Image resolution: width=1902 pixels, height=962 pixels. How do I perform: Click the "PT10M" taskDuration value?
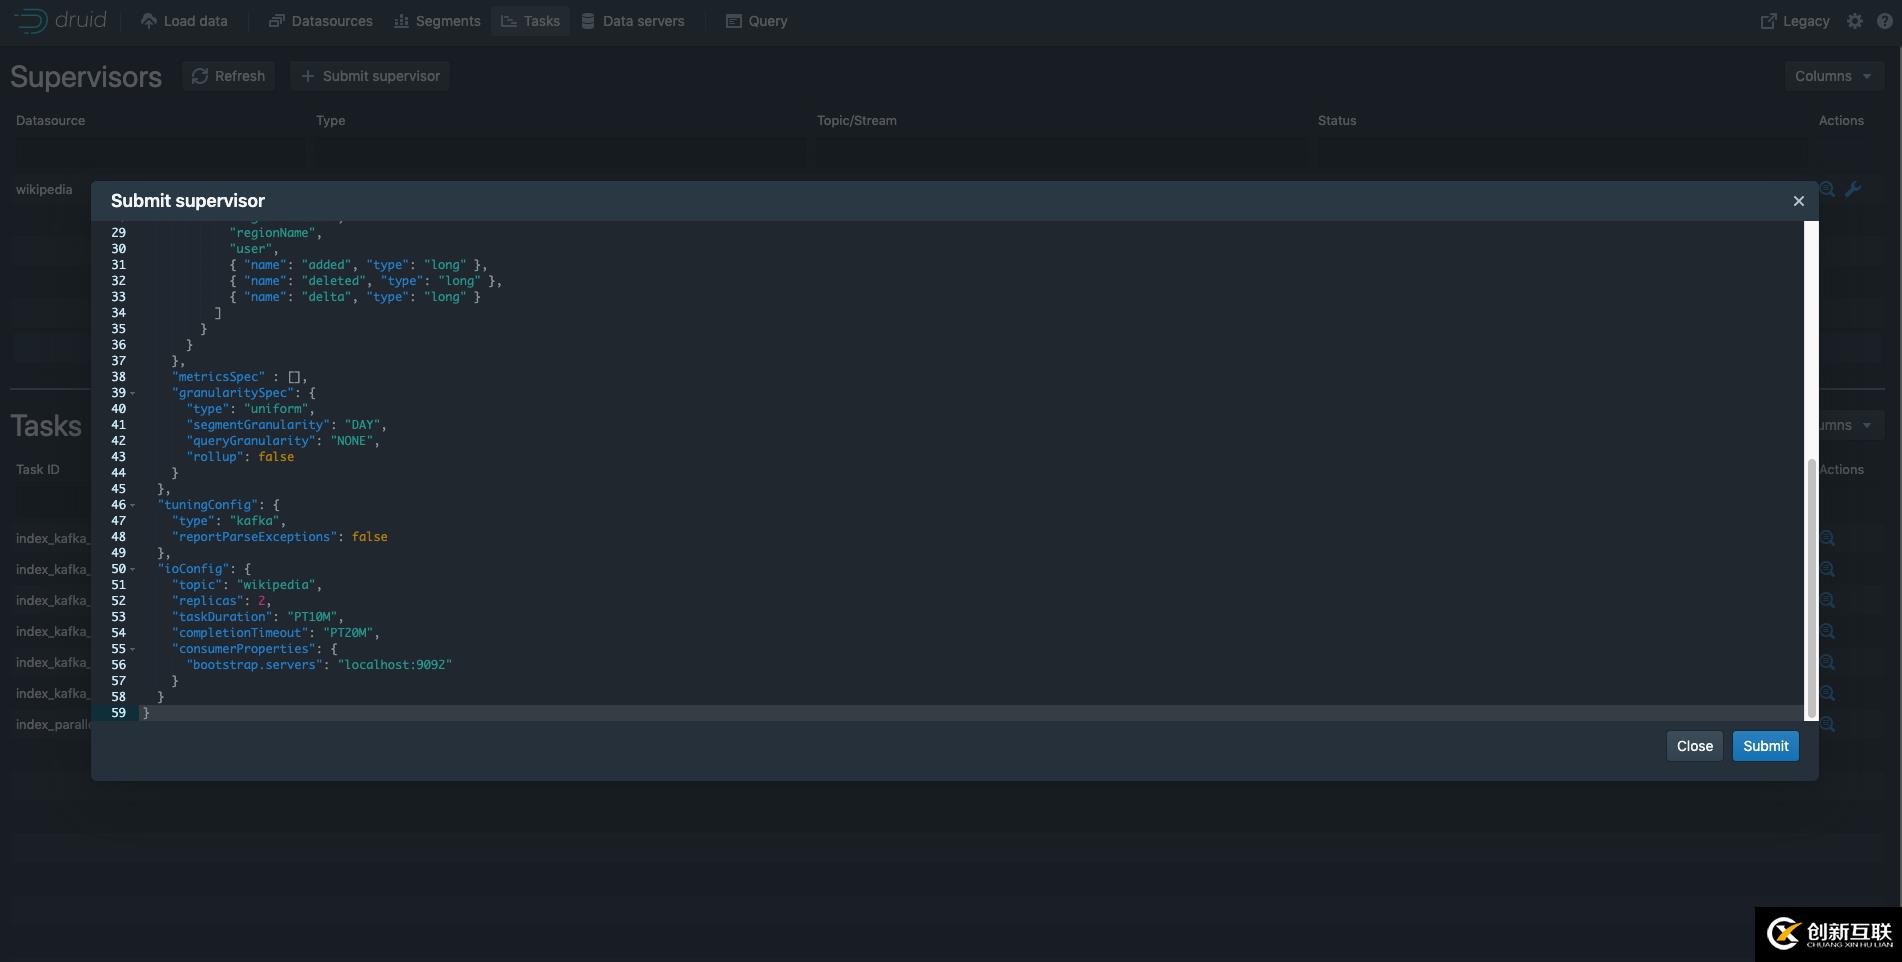coord(313,617)
